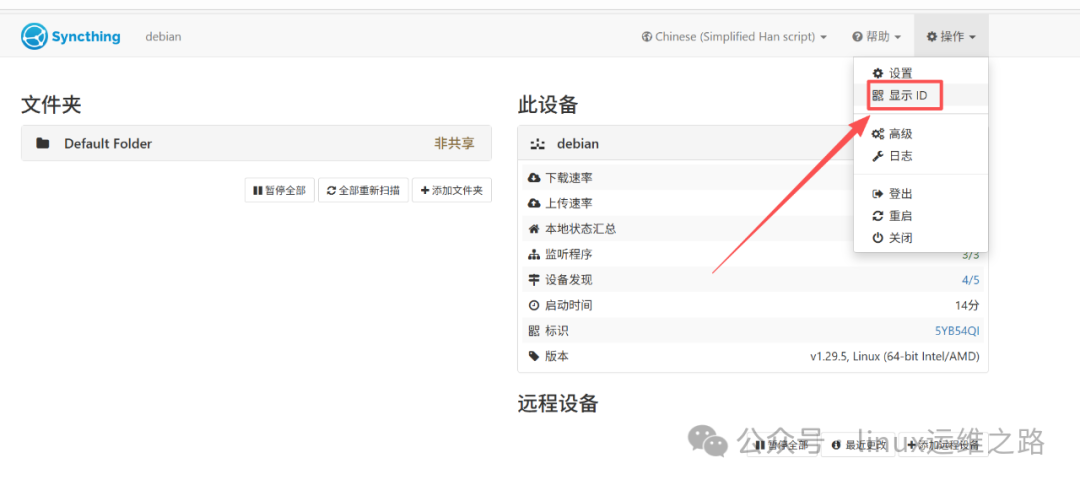Select 关闭 to shut down Syncthing

pyautogui.click(x=920, y=238)
